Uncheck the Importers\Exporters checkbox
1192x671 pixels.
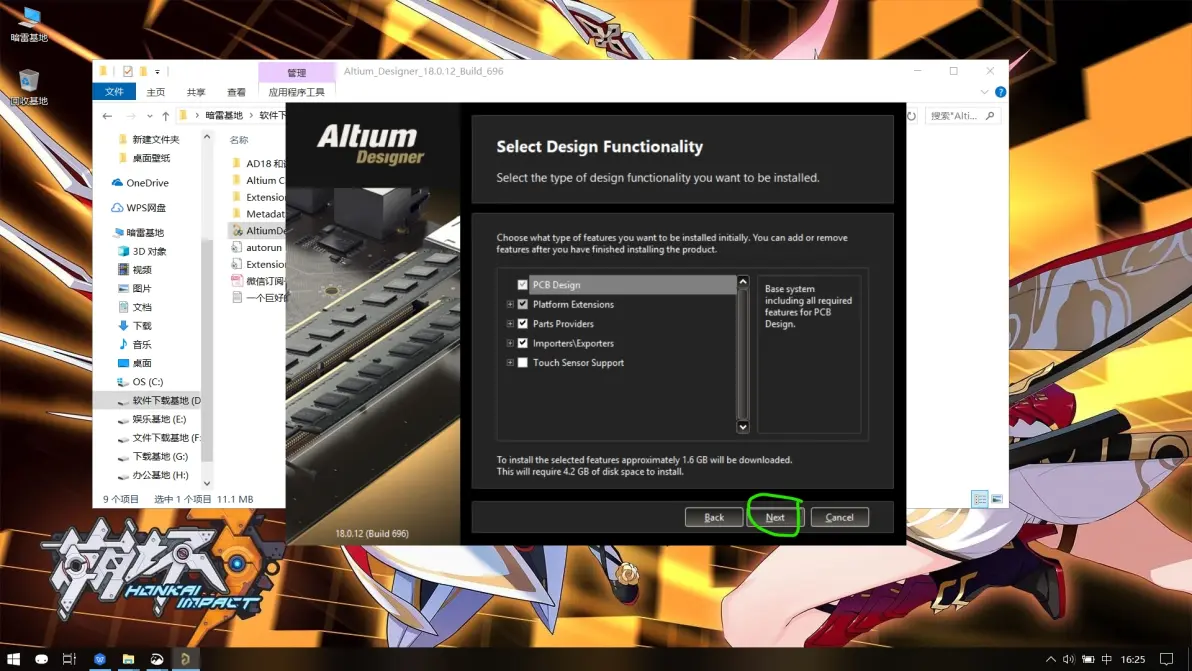pos(522,343)
